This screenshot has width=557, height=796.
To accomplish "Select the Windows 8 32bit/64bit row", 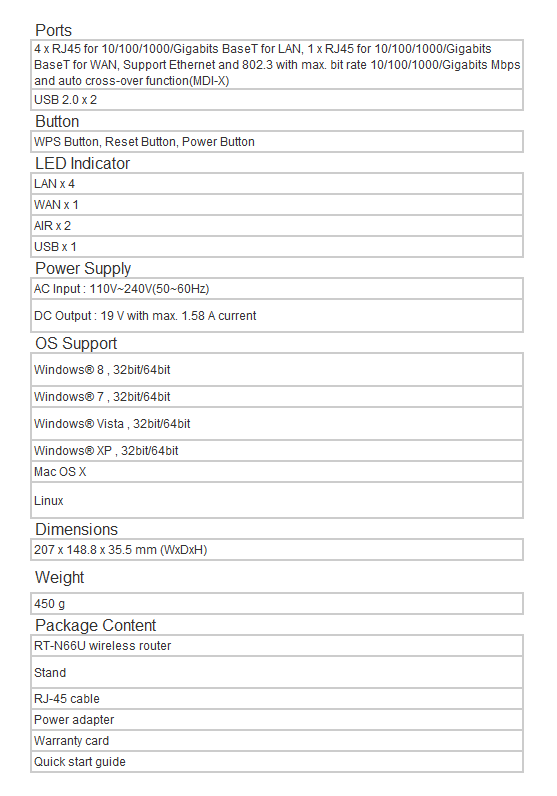I will coord(277,369).
